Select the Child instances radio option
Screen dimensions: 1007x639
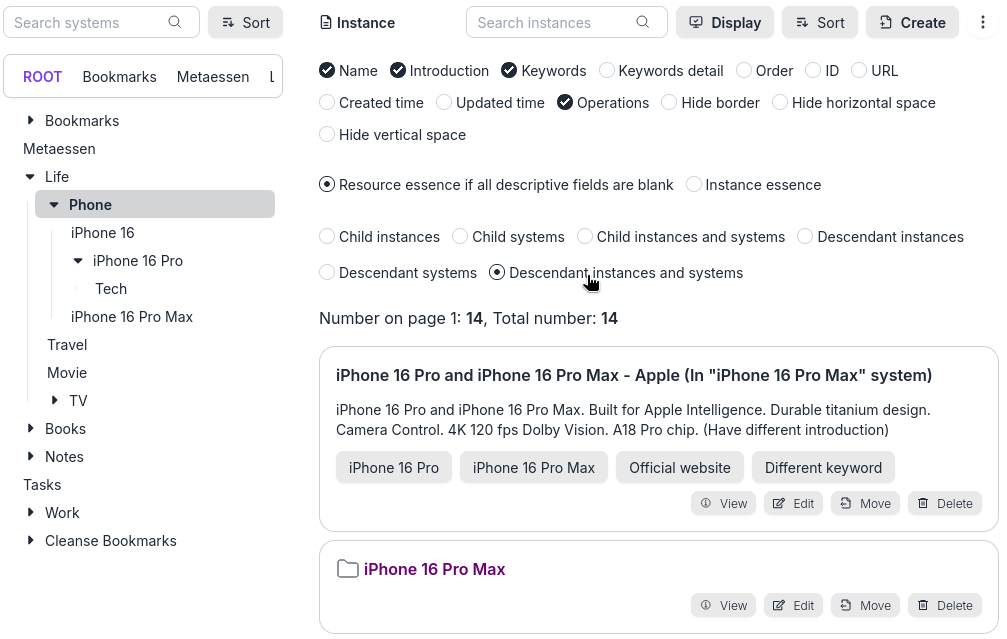[x=327, y=237]
